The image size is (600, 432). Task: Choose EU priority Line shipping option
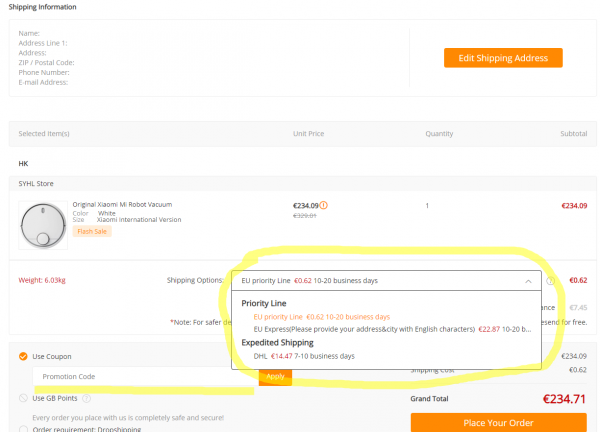pyautogui.click(x=320, y=316)
